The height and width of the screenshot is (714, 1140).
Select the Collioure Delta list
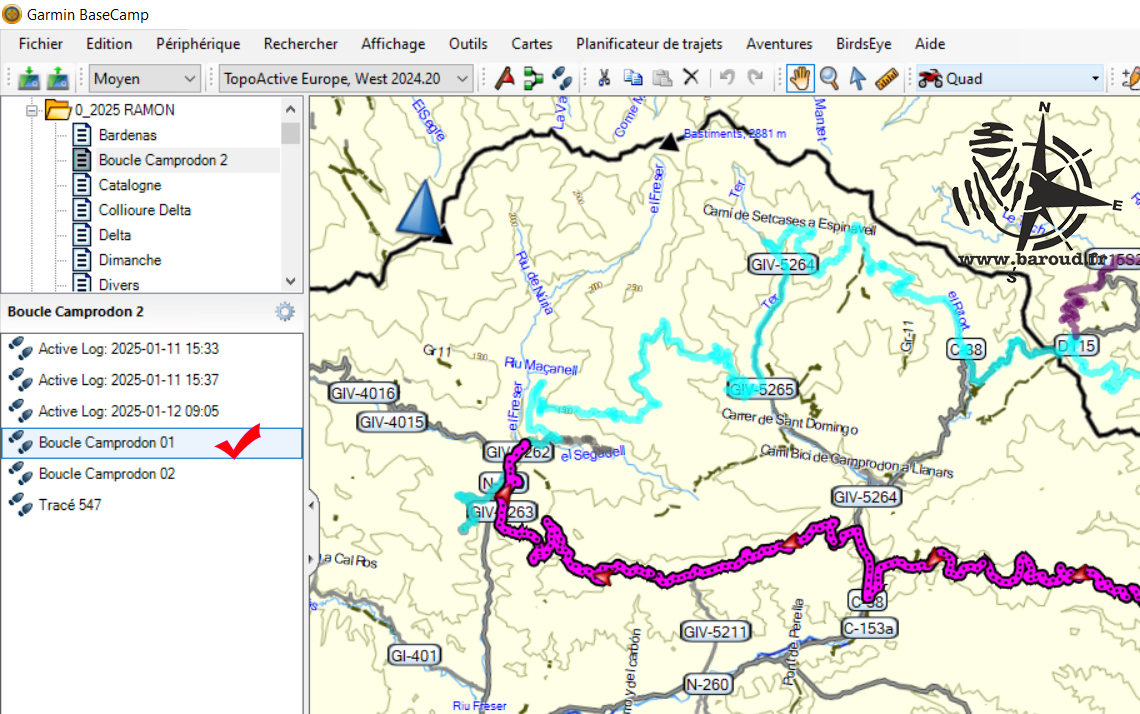pos(145,210)
